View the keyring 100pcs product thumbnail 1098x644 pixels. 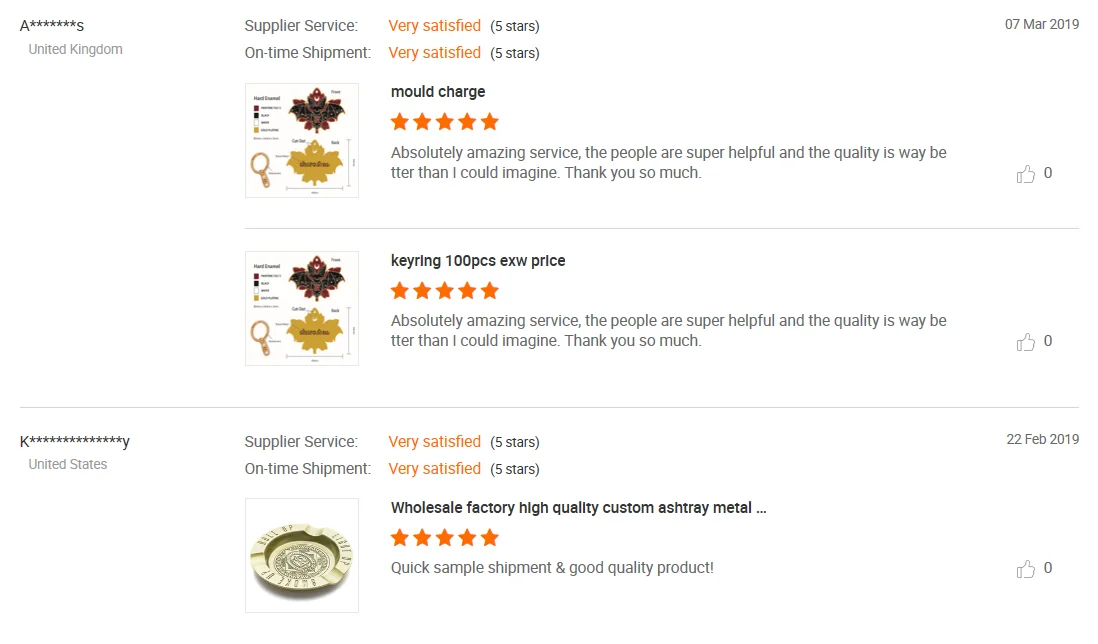[x=302, y=308]
